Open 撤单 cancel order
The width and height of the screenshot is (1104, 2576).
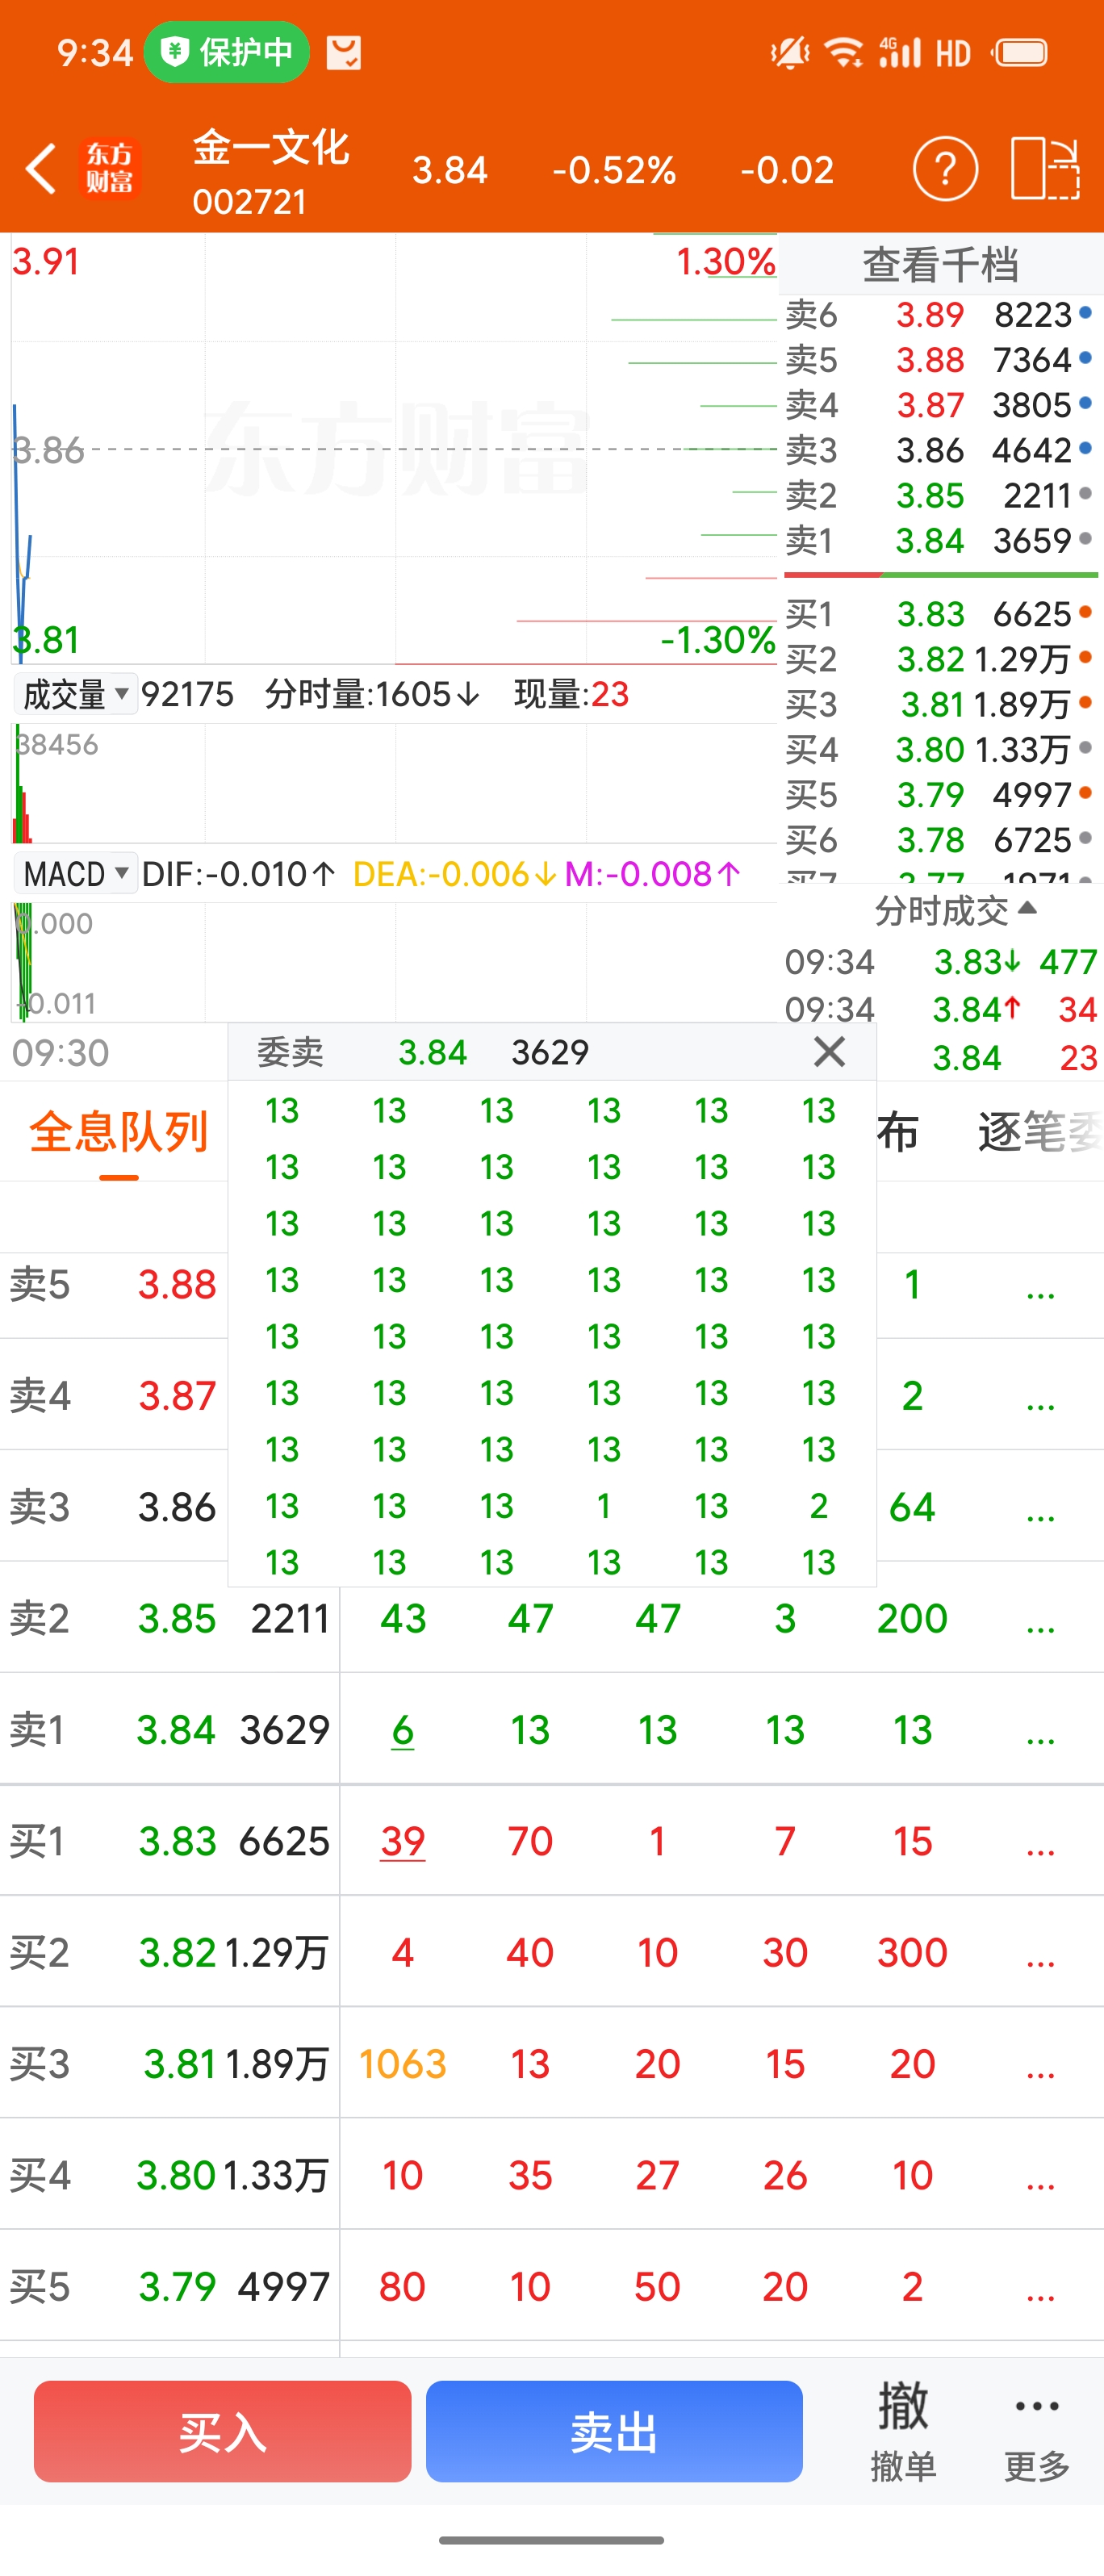pos(903,2431)
